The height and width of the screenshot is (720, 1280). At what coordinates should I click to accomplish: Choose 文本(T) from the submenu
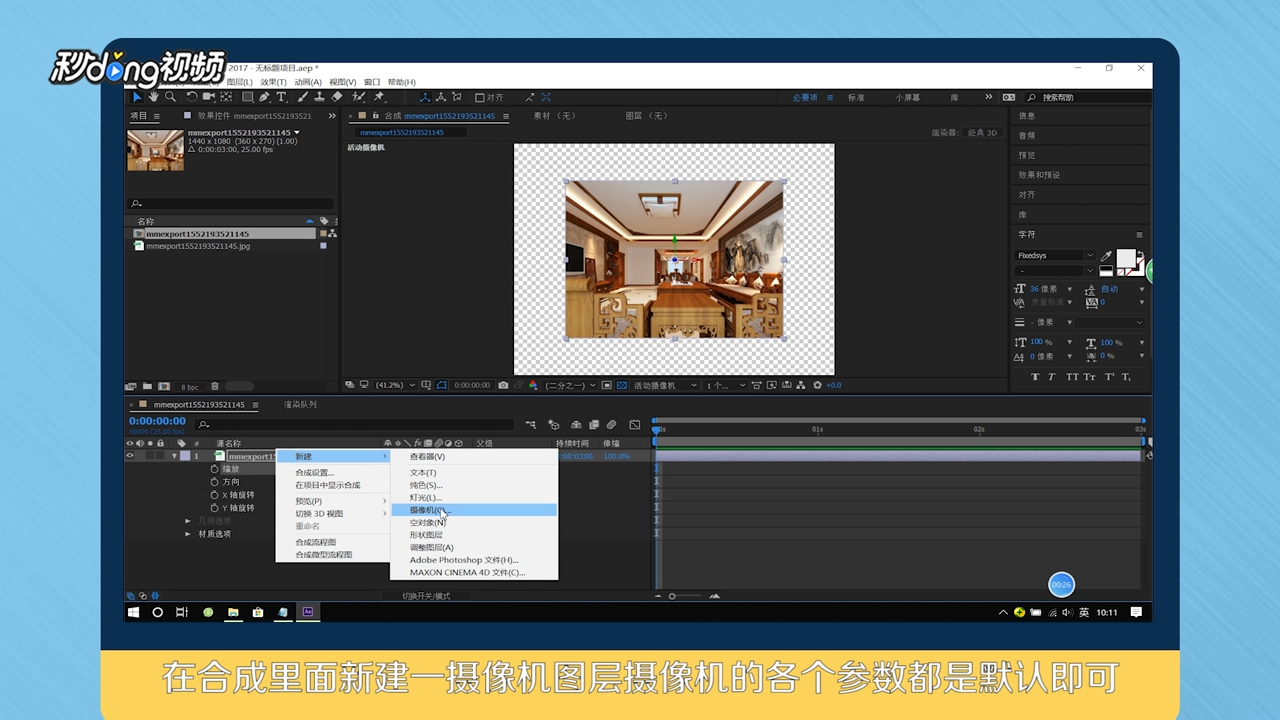[473, 472]
